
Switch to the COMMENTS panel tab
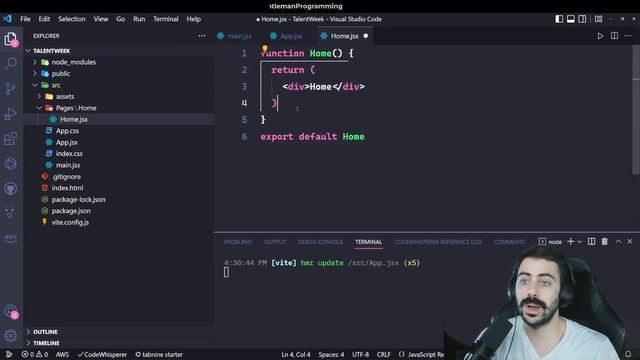tap(509, 242)
